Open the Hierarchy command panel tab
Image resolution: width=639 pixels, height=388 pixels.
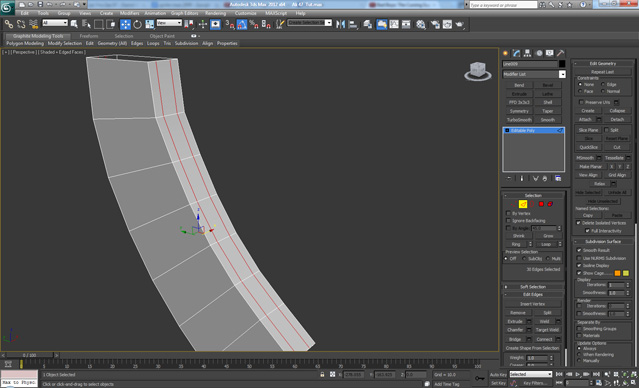(527, 53)
